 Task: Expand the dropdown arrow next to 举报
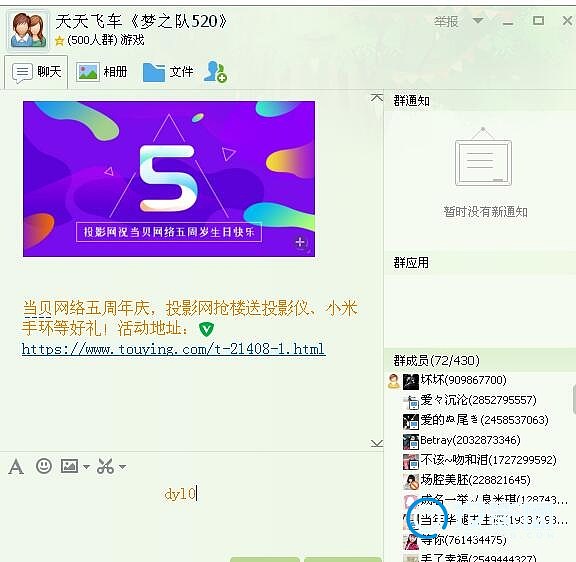tap(478, 21)
